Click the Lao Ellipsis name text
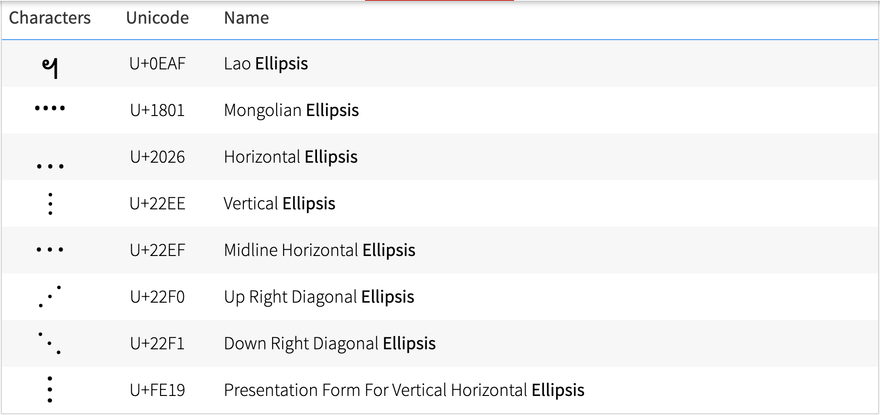 tap(266, 63)
